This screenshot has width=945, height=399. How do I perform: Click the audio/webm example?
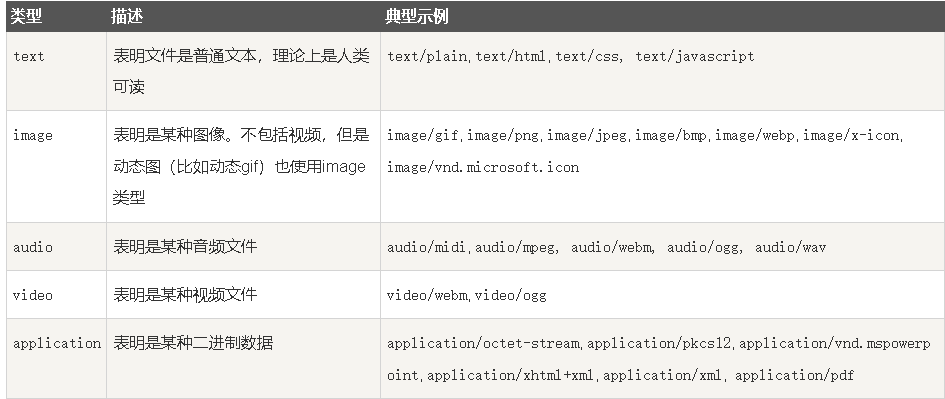coord(611,247)
